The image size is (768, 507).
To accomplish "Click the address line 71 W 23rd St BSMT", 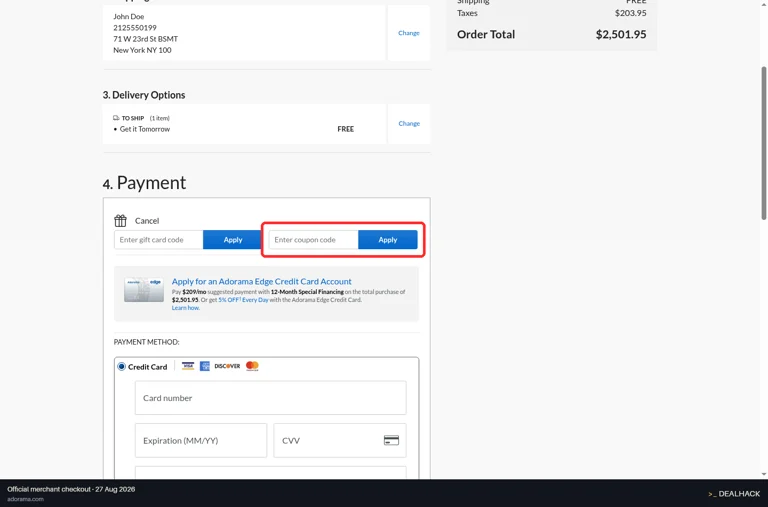I will tap(145, 39).
